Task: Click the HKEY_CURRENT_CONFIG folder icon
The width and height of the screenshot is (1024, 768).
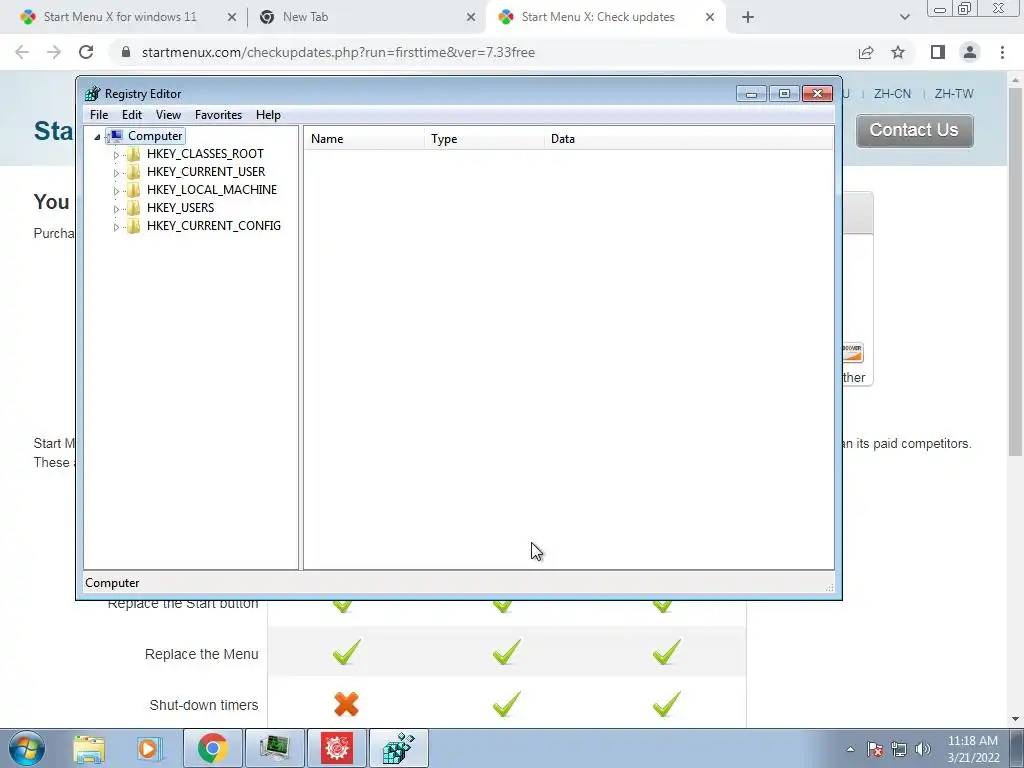Action: click(x=133, y=226)
